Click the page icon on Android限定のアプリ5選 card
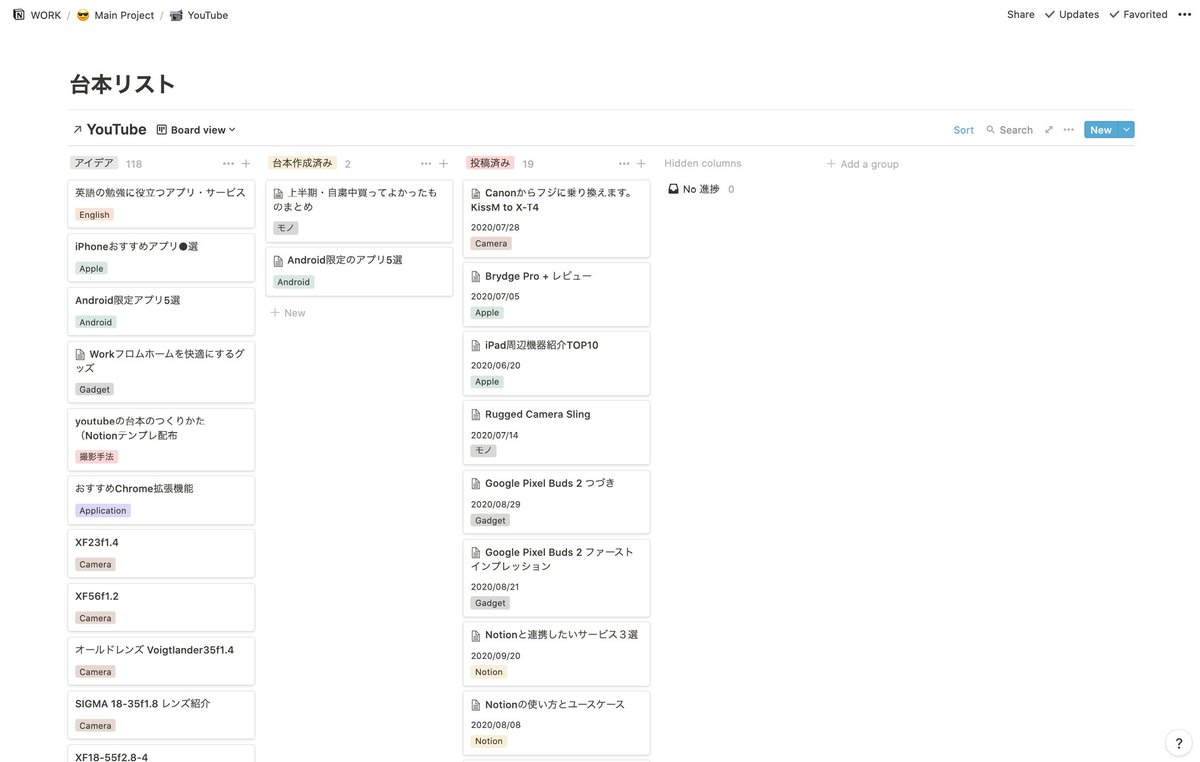Screen dimensions: 1200x762 tap(278, 261)
